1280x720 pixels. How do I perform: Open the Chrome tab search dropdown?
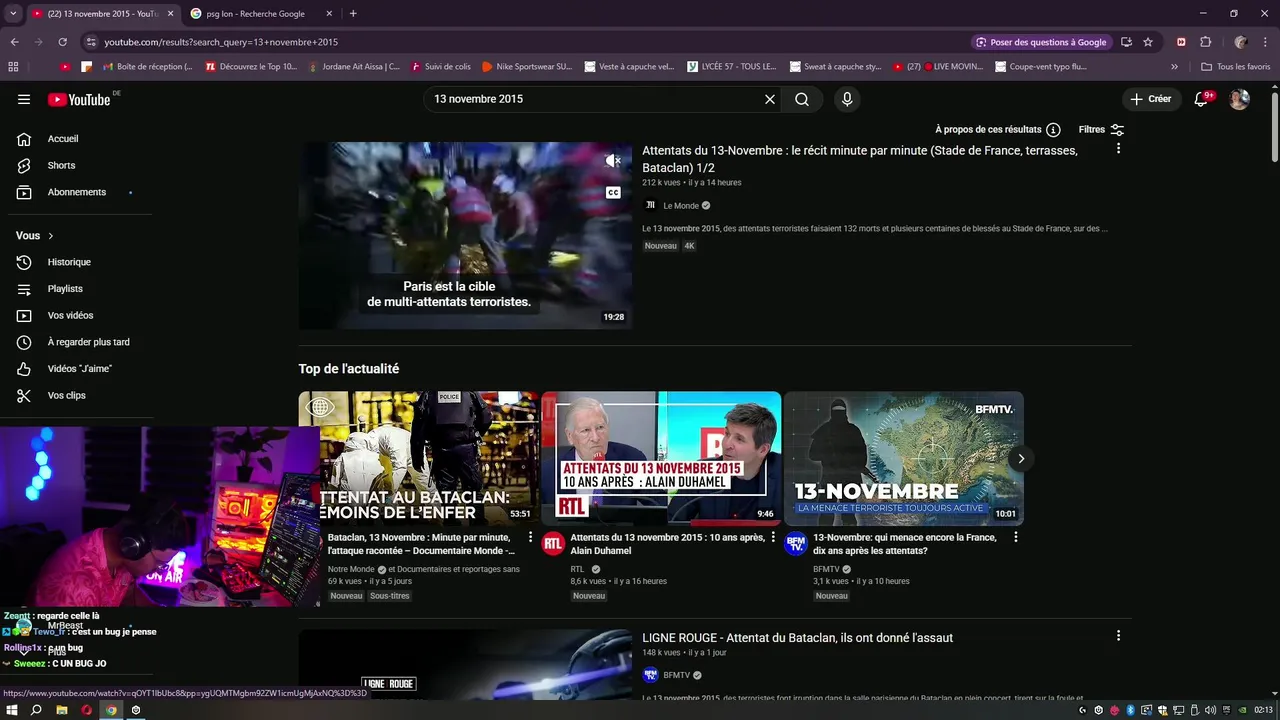click(13, 13)
